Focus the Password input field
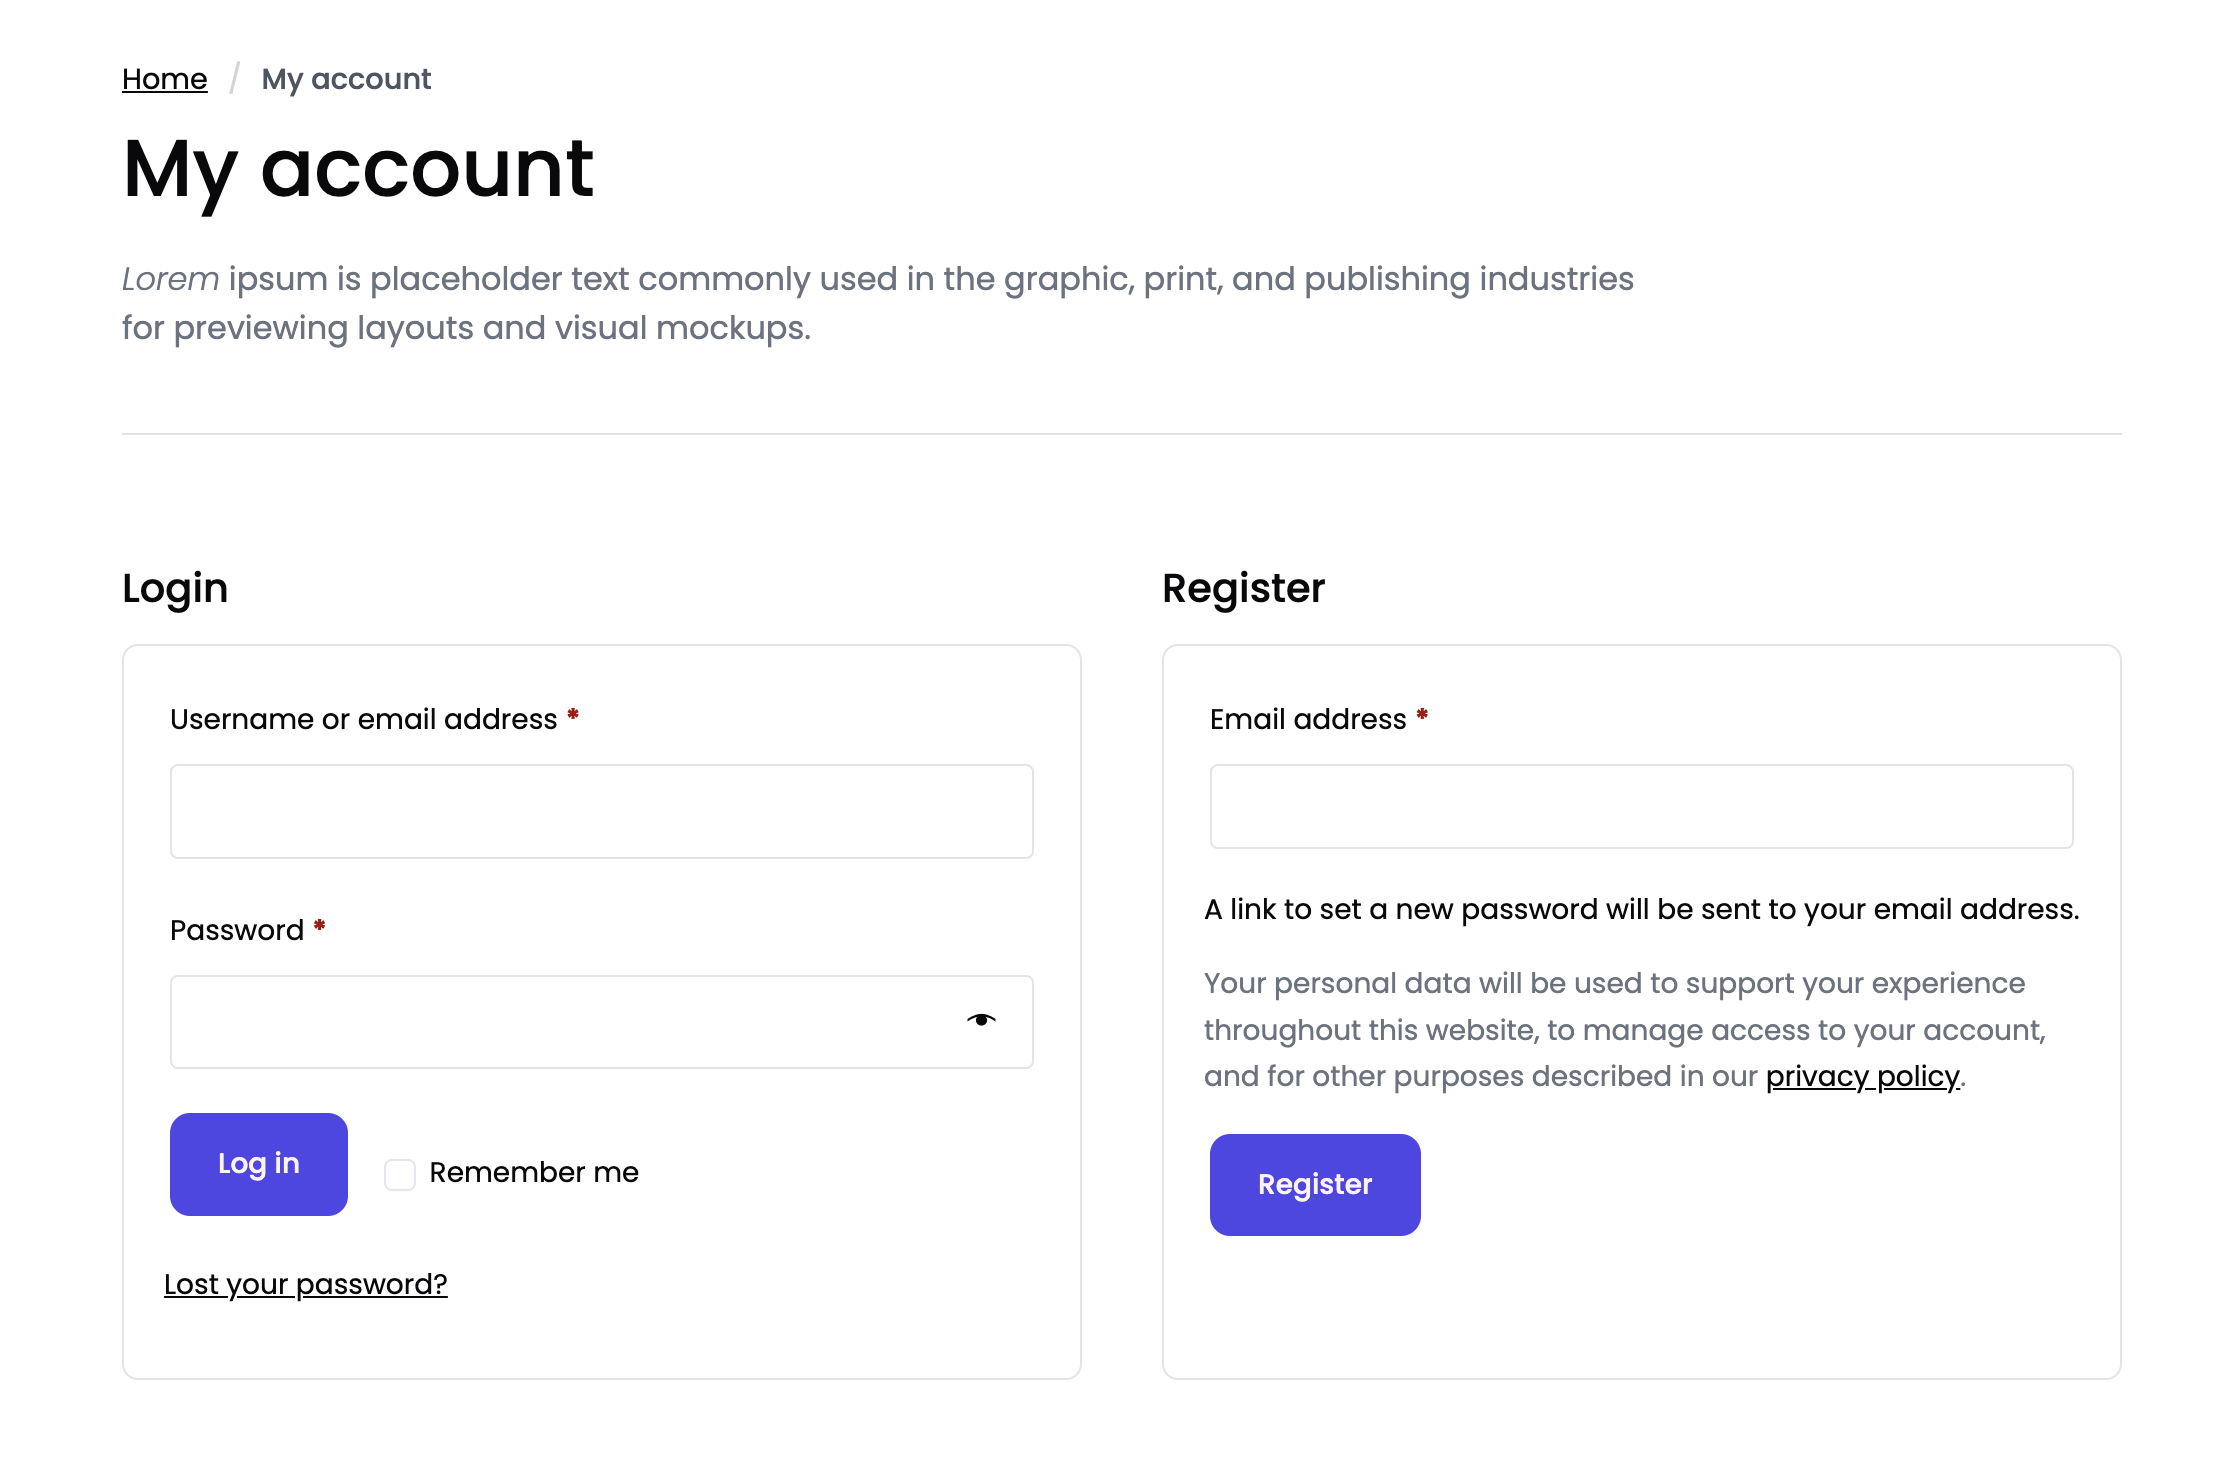This screenshot has width=2240, height=1478. click(560, 1022)
